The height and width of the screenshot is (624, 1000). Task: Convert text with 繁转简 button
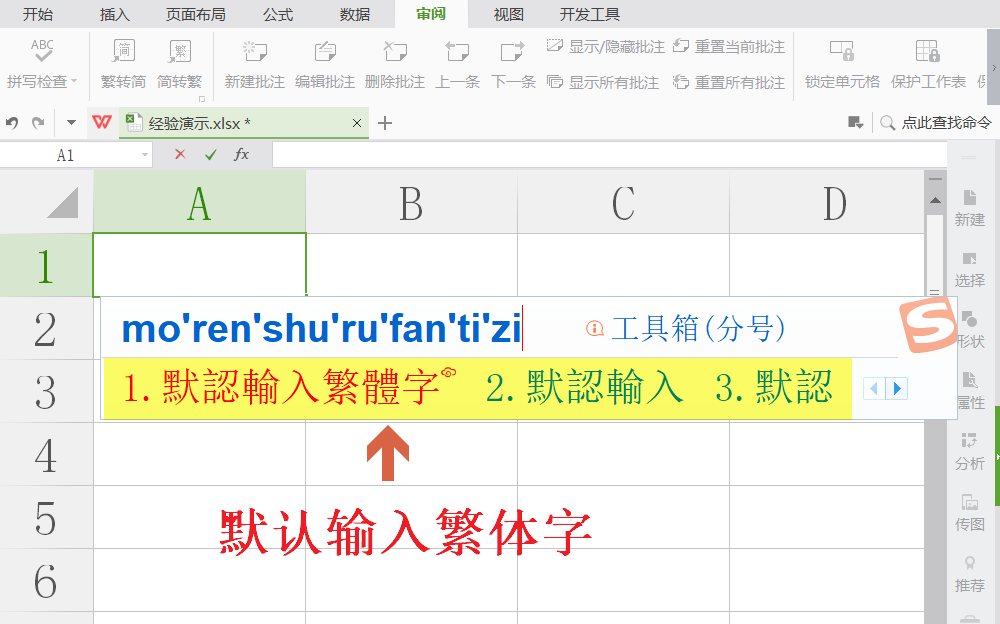tap(123, 63)
